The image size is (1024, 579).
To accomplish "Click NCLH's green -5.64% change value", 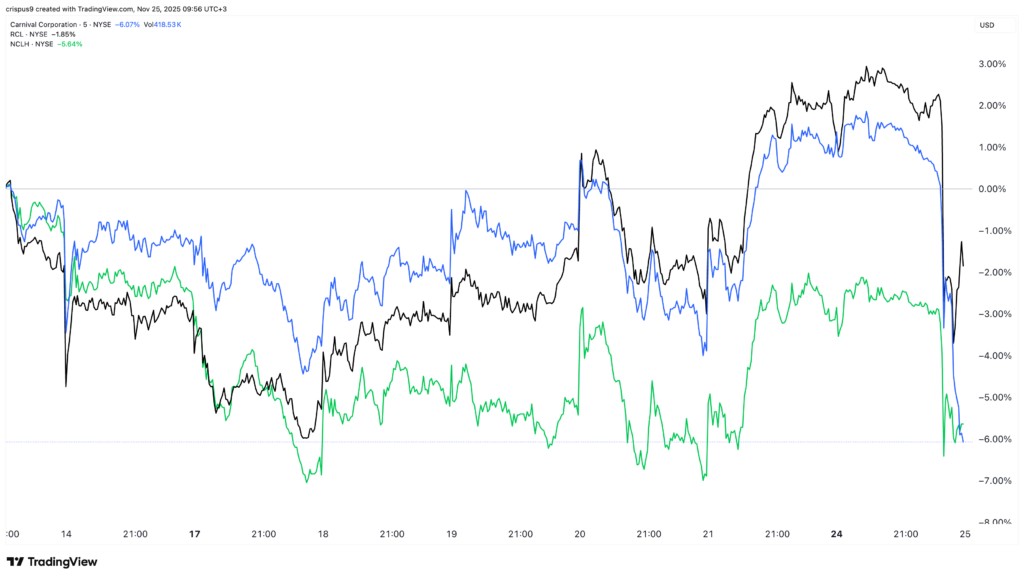I will point(67,44).
